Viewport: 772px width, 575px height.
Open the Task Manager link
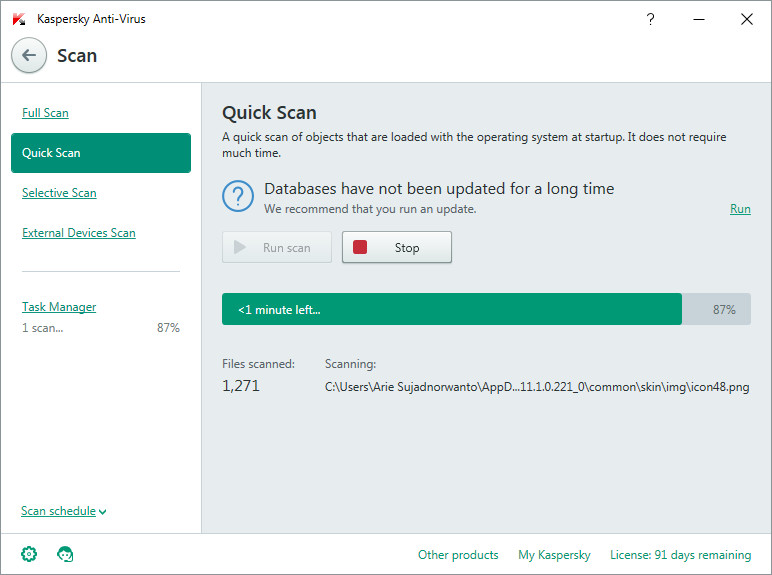(x=59, y=307)
